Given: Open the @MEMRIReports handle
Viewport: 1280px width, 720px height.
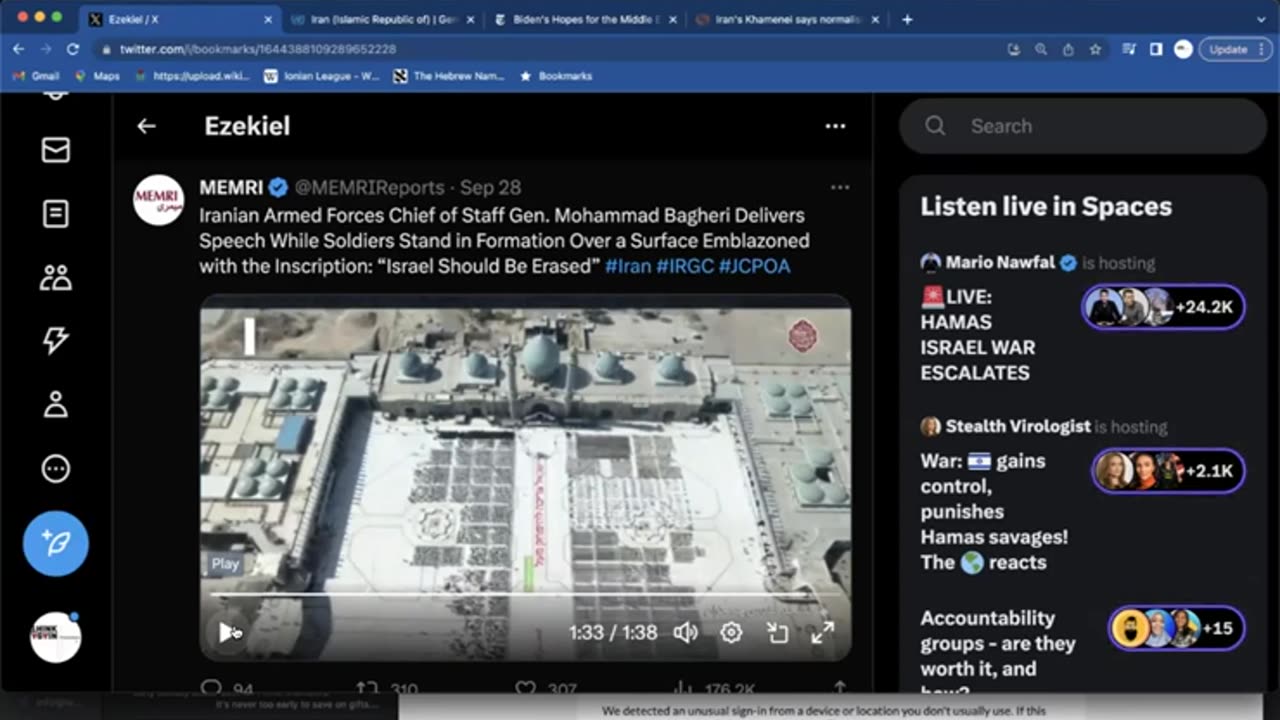Looking at the screenshot, I should [x=369, y=187].
